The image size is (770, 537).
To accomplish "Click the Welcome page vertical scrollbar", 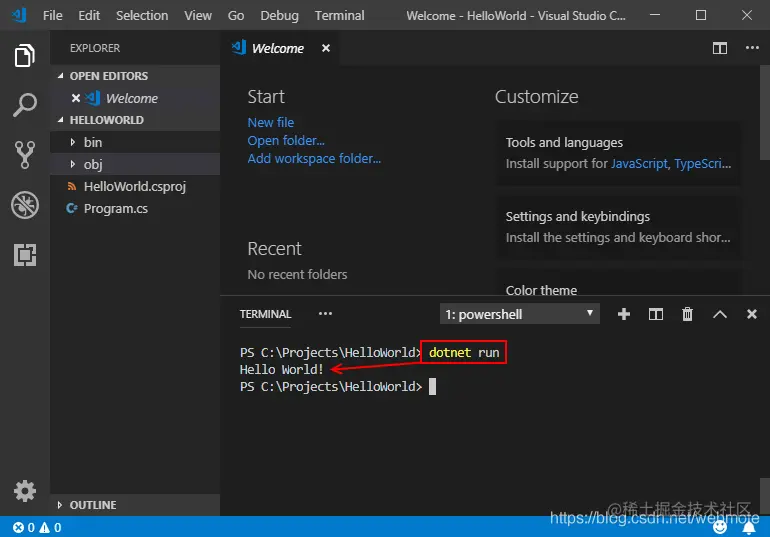I will (x=765, y=113).
